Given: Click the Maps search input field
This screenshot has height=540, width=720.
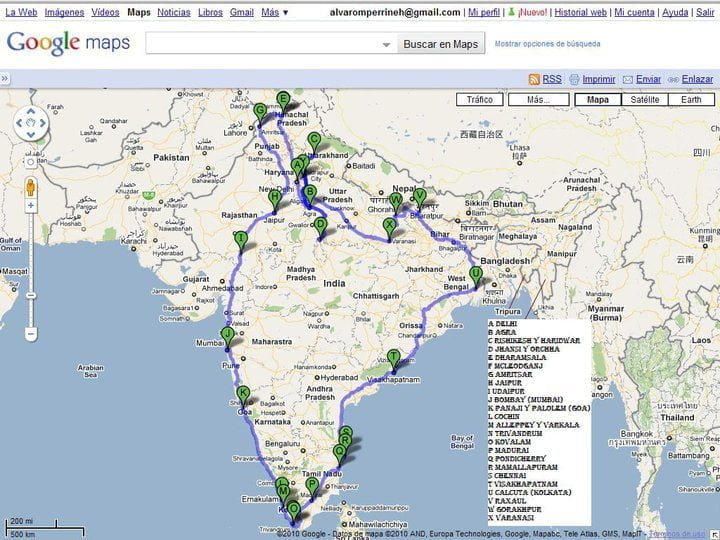Looking at the screenshot, I should tap(262, 45).
